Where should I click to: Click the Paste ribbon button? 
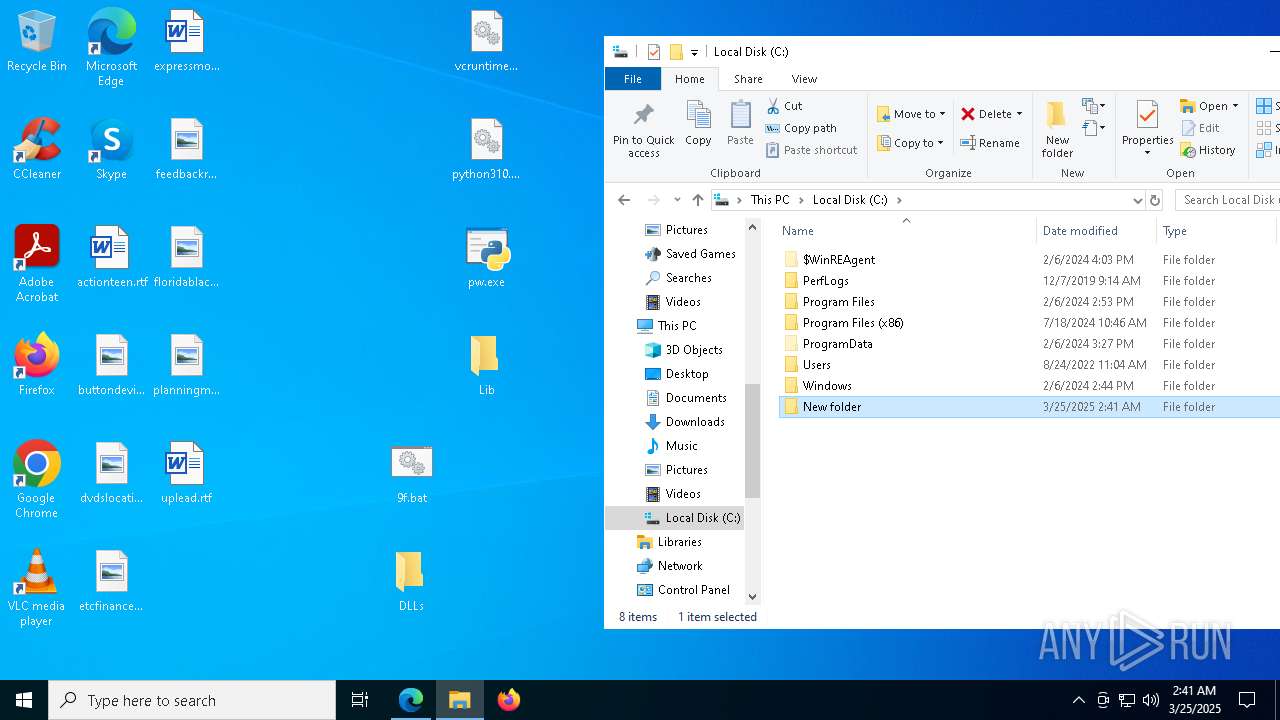740,124
